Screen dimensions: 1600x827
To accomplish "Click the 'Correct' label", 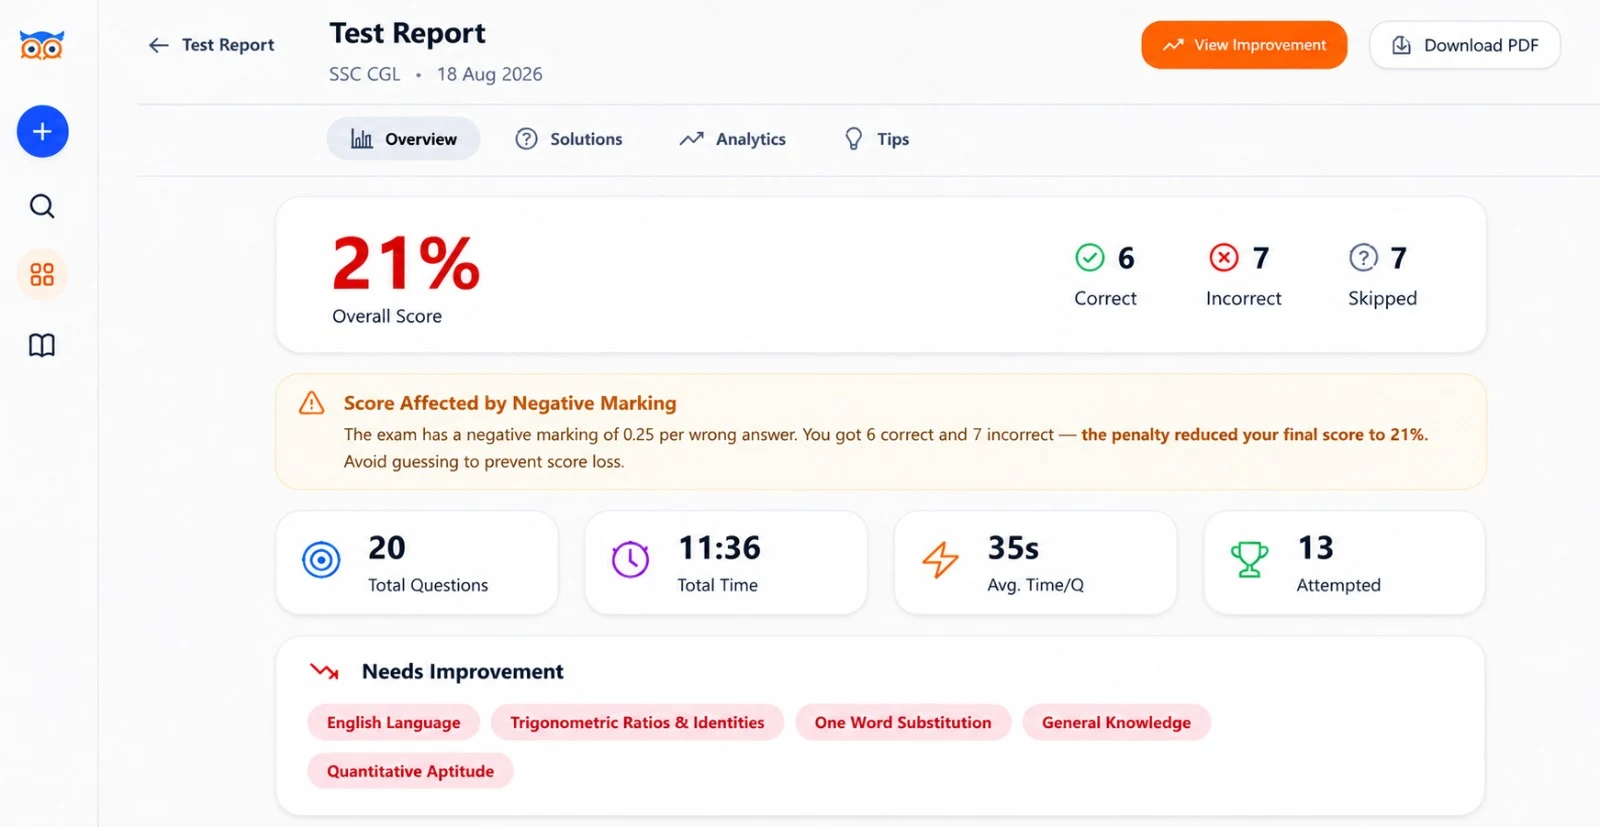I will [1105, 298].
